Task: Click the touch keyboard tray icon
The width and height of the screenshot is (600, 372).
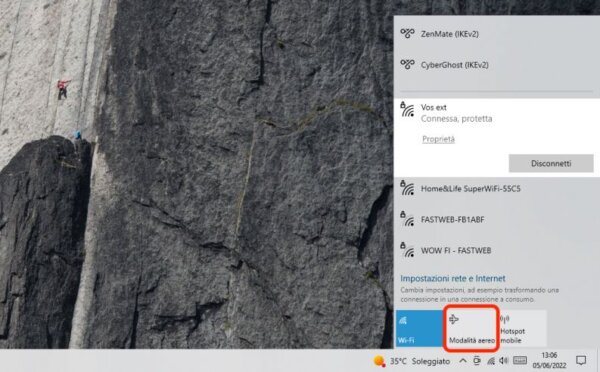Action: (x=520, y=361)
